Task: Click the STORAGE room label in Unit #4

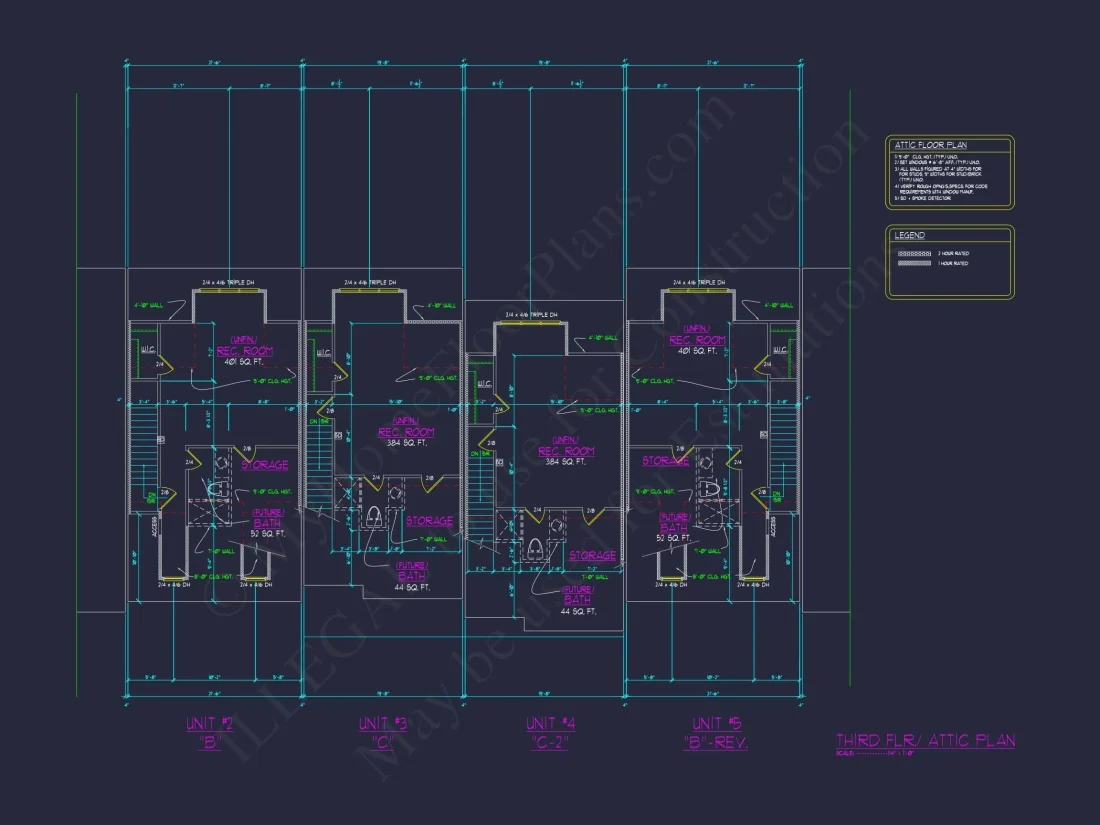Action: [592, 553]
